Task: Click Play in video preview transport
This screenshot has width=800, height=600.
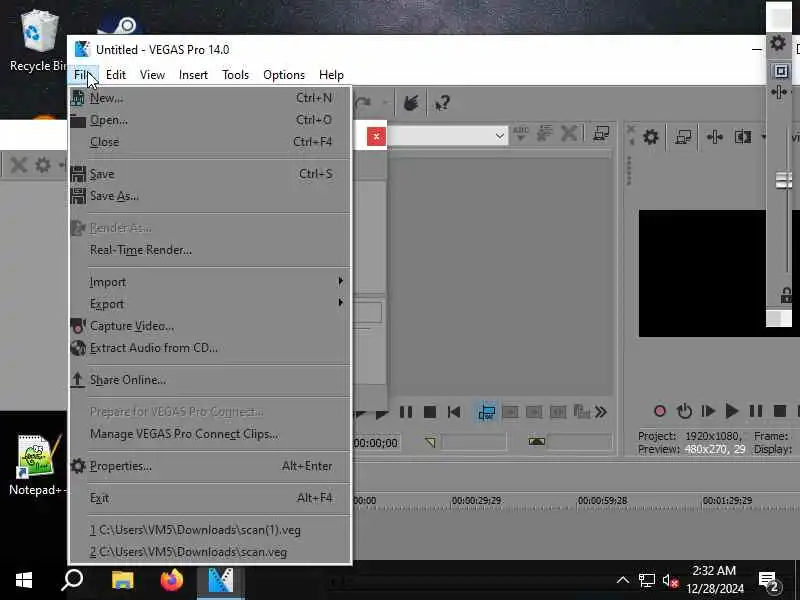Action: pos(732,411)
